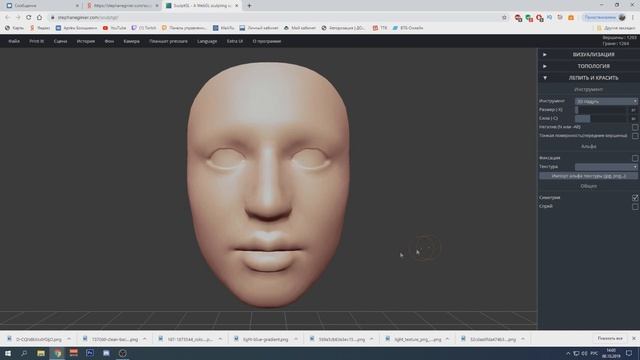Click the import alpha texture button

point(588,176)
